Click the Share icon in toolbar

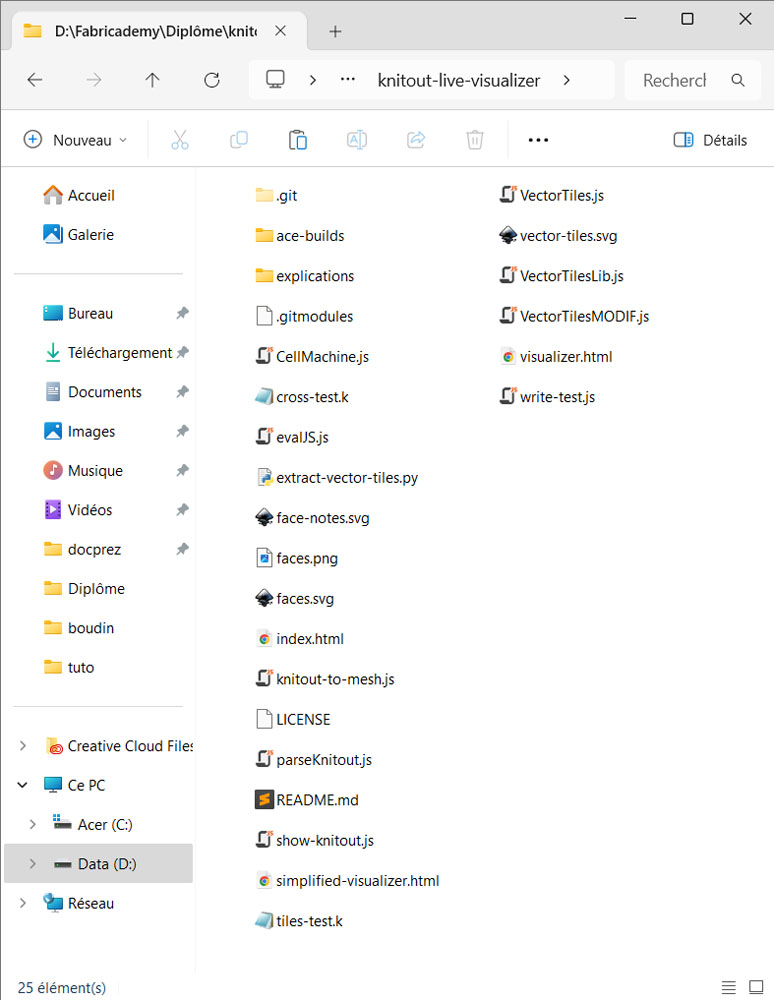click(416, 140)
